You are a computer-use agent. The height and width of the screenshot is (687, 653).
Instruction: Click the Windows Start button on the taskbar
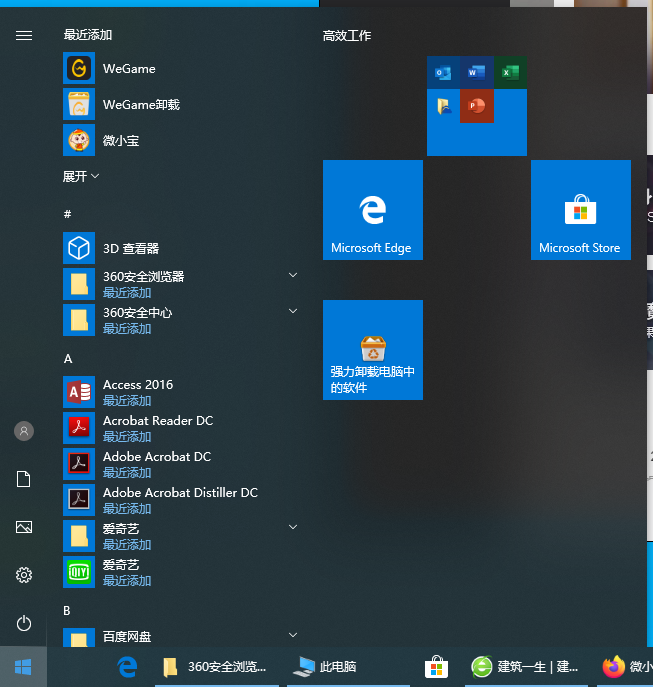[23, 667]
